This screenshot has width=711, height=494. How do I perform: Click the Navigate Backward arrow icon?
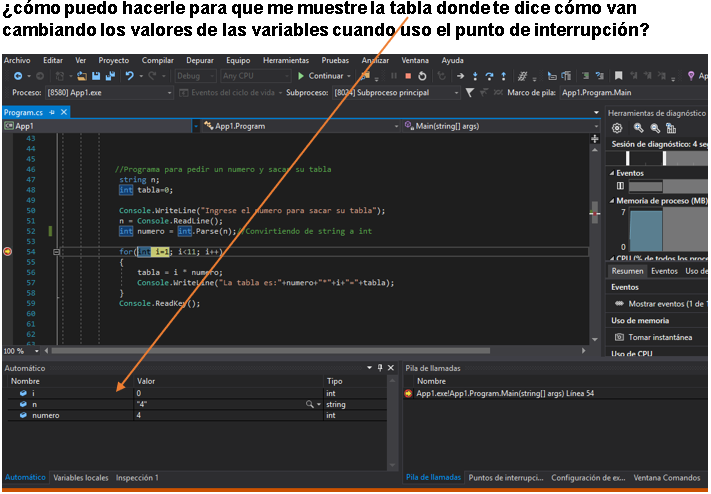click(18, 76)
